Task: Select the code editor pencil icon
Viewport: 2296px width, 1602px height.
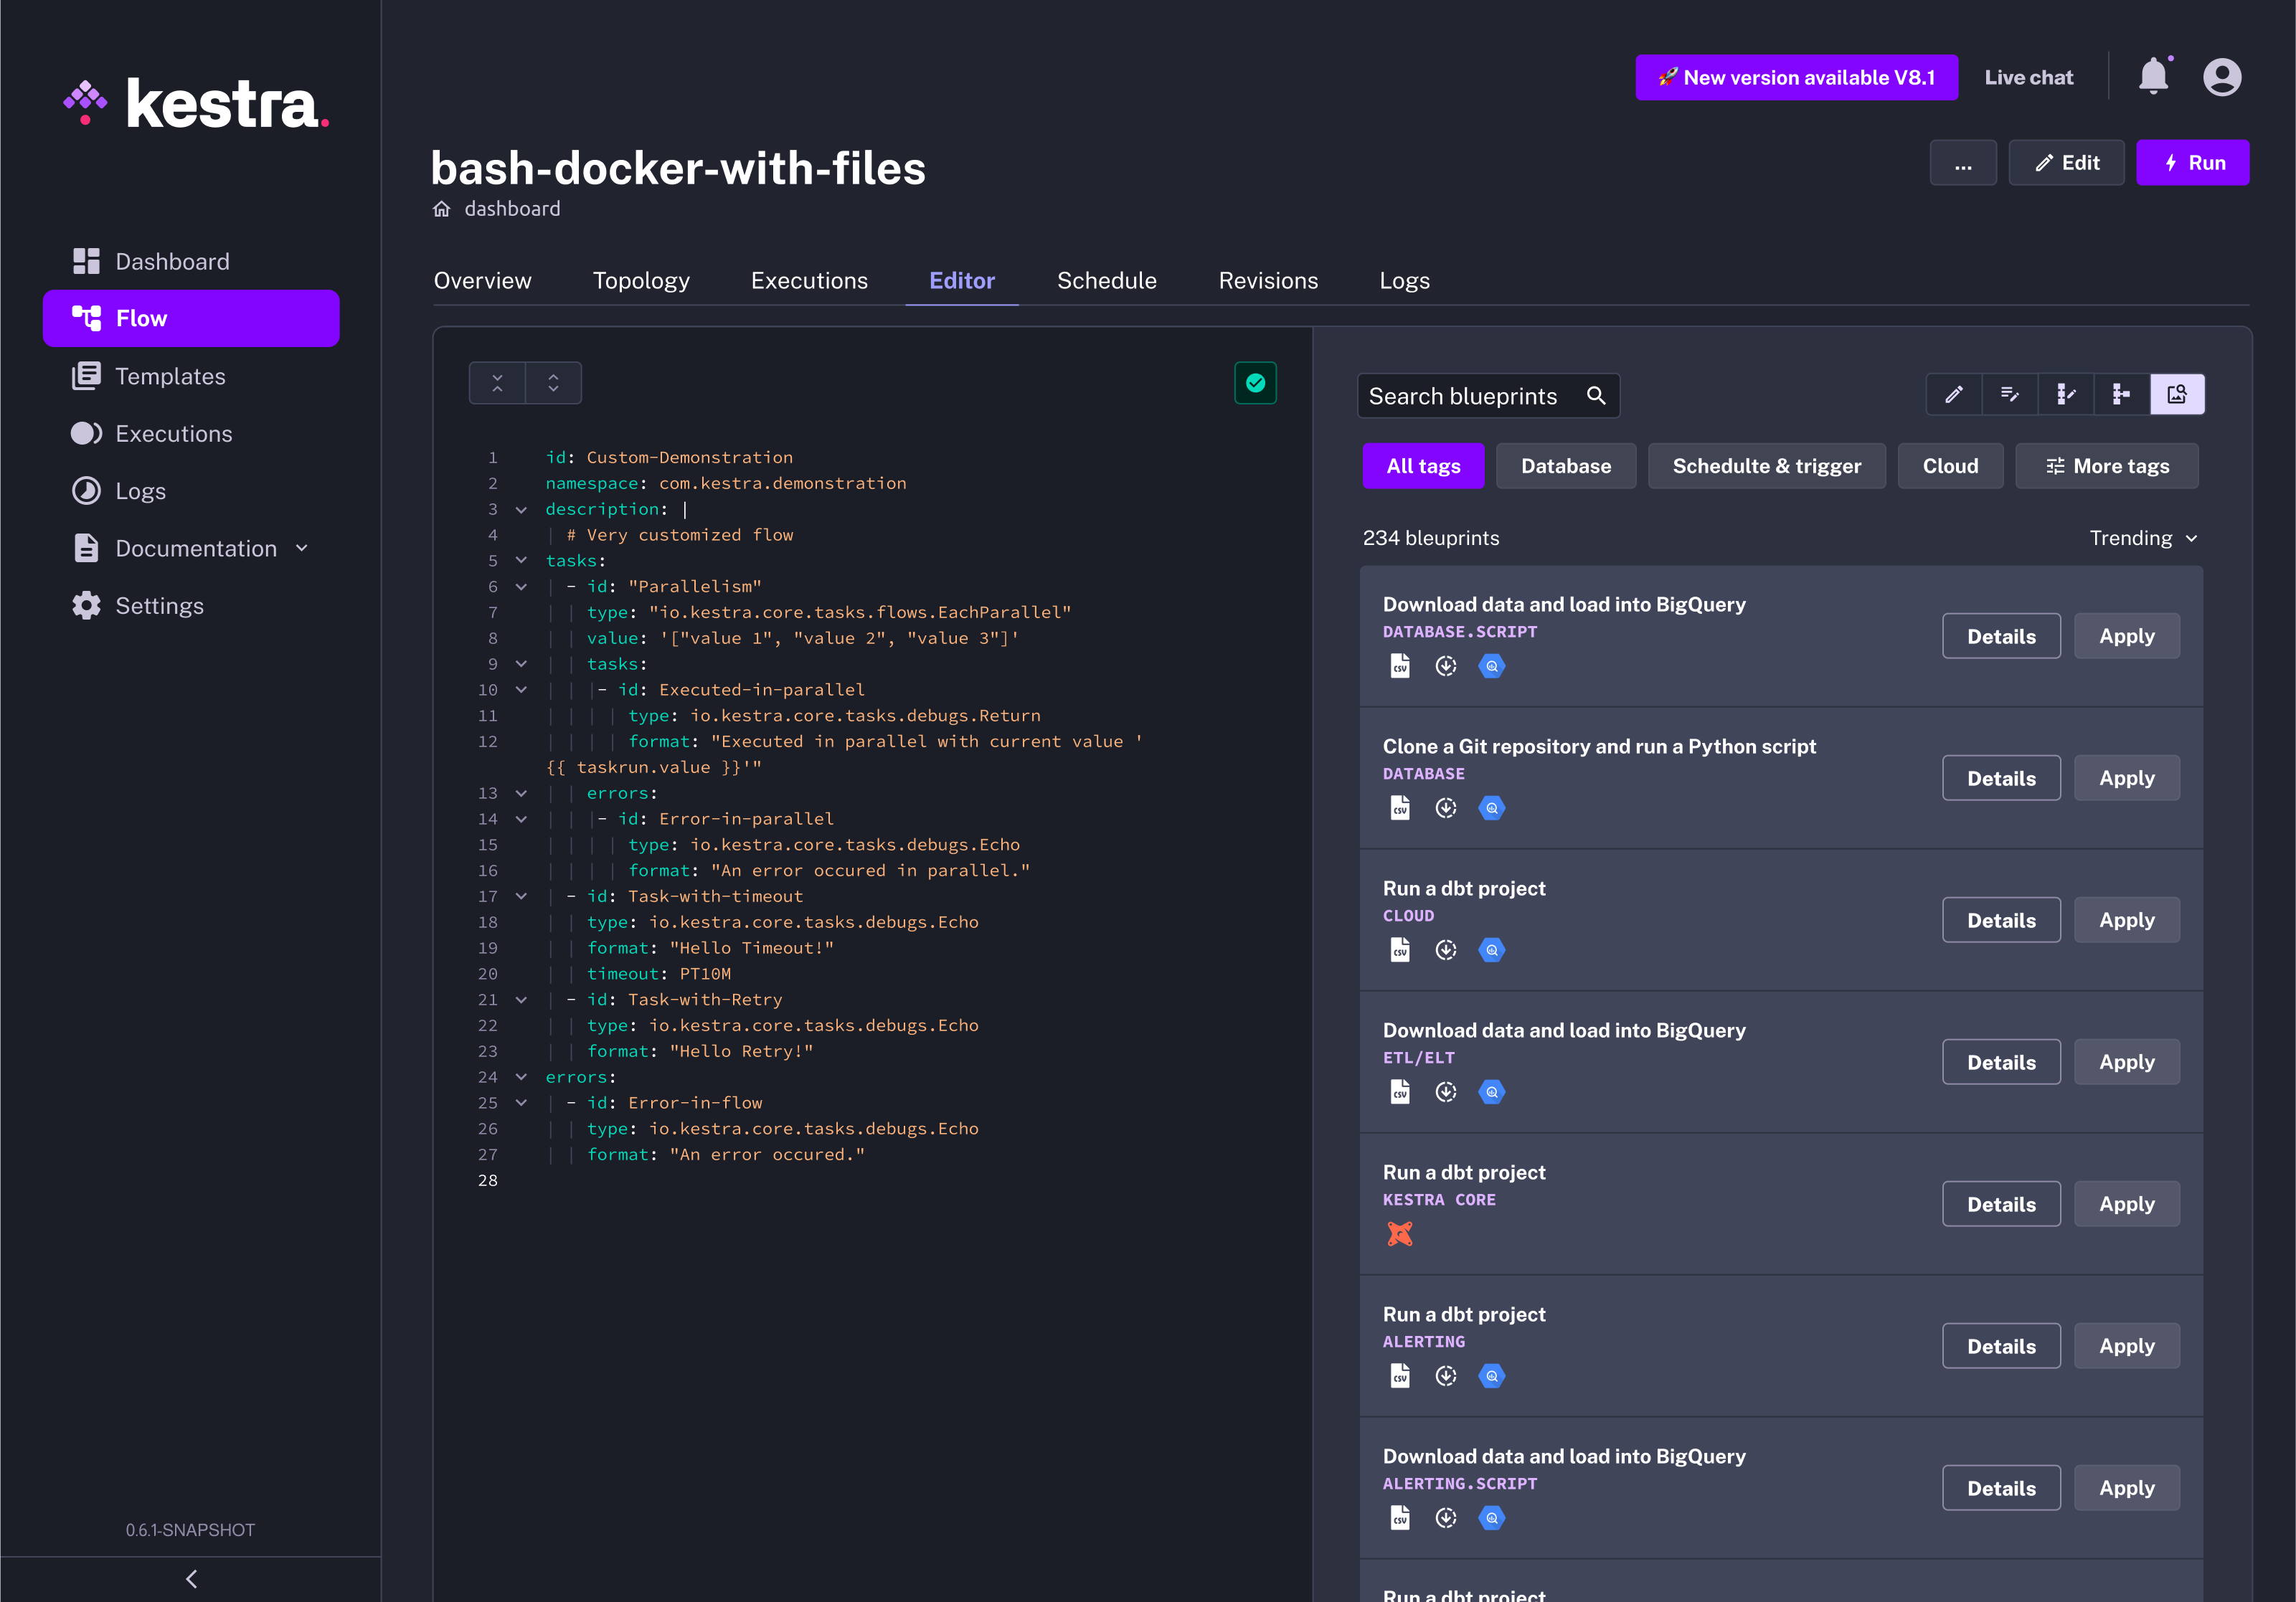Action: pyautogui.click(x=1953, y=394)
